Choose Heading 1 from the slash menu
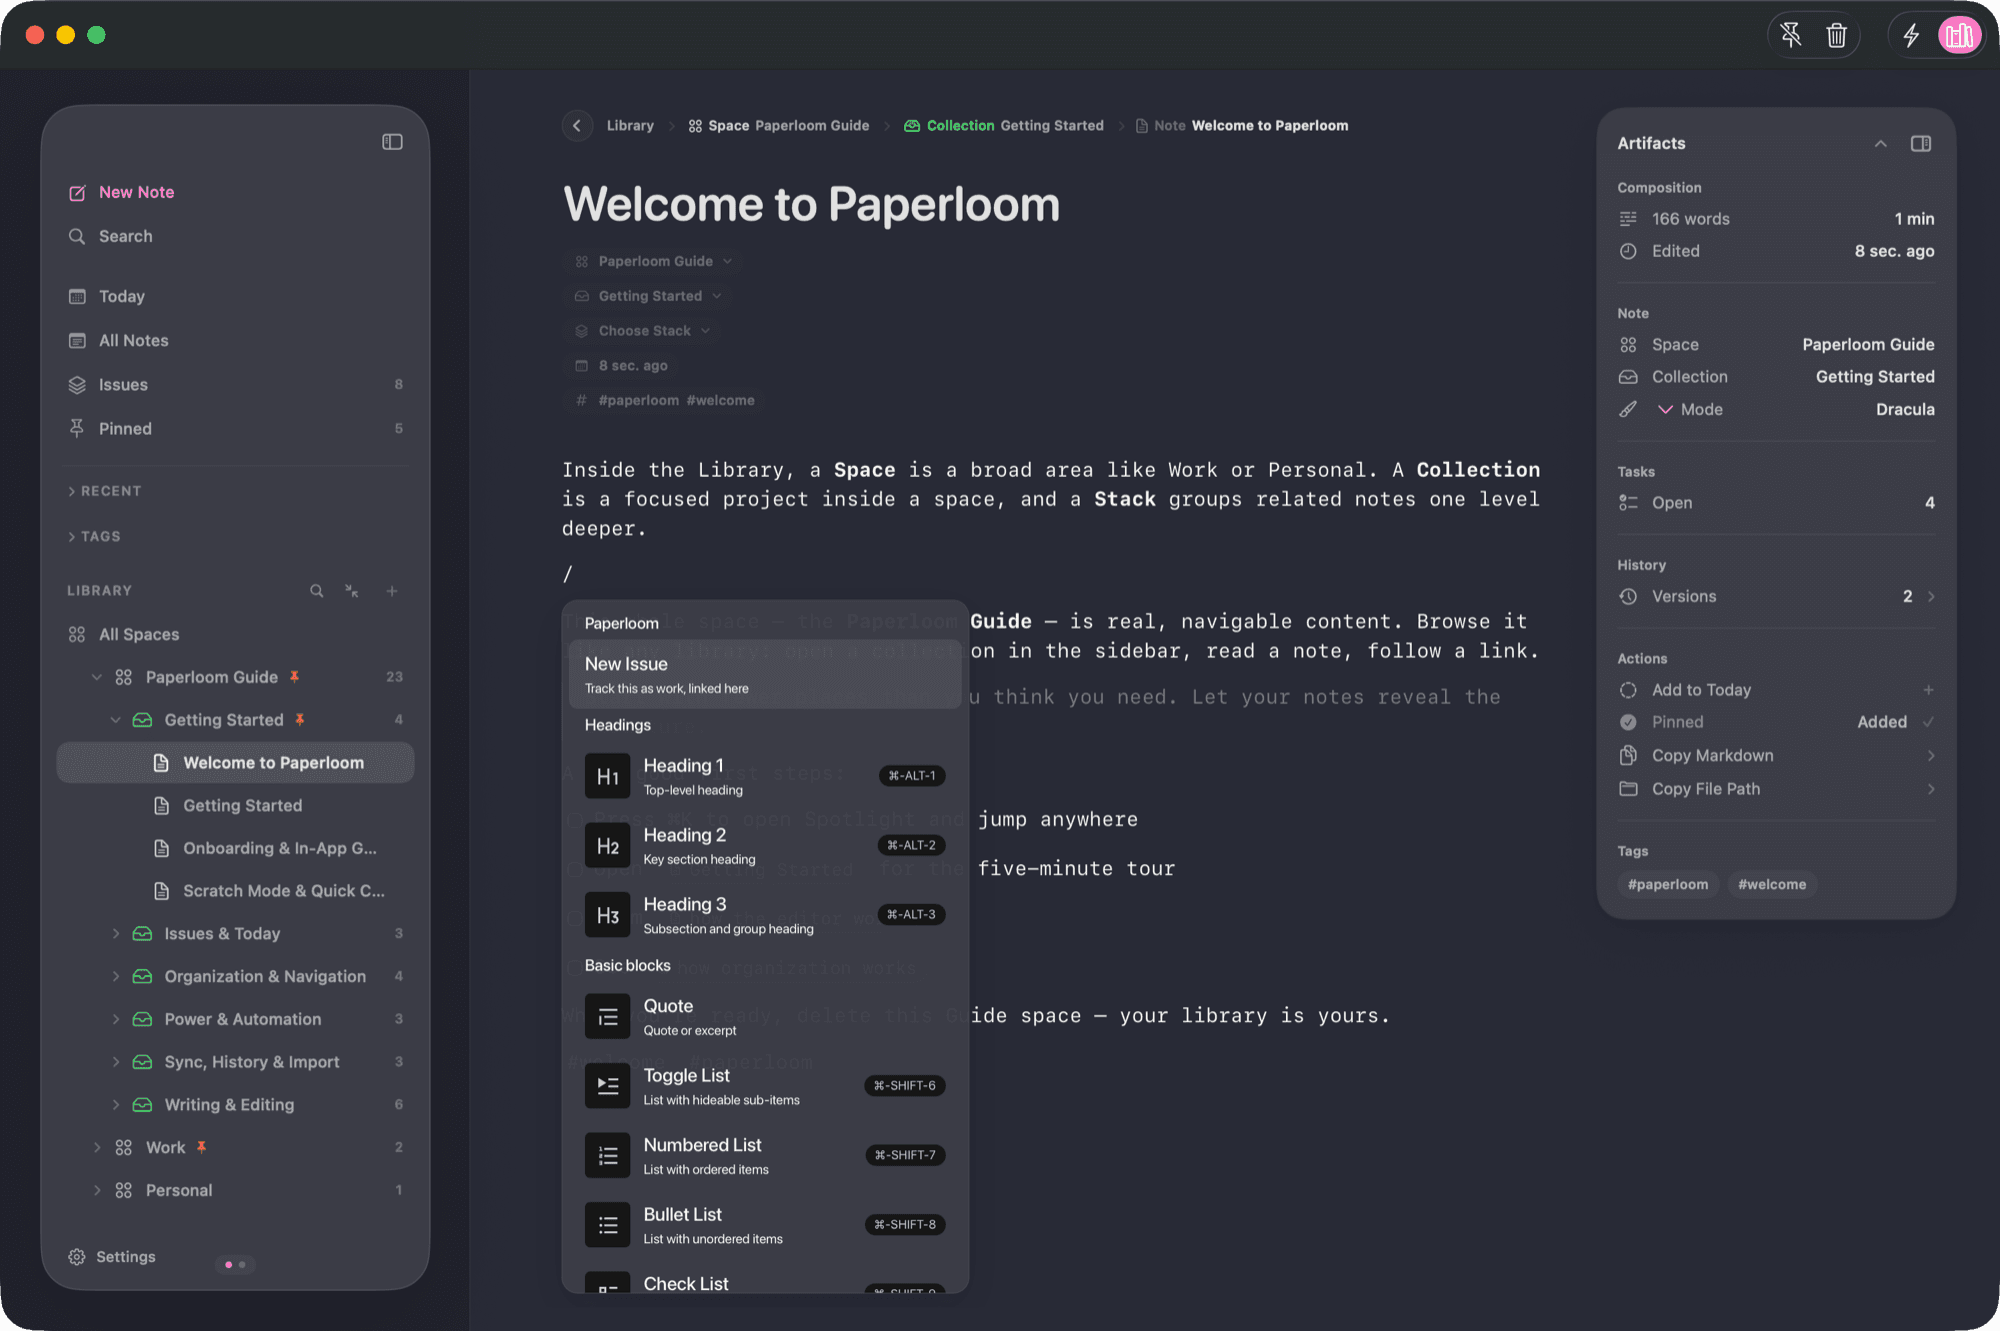Image resolution: width=2000 pixels, height=1331 pixels. pyautogui.click(x=765, y=776)
